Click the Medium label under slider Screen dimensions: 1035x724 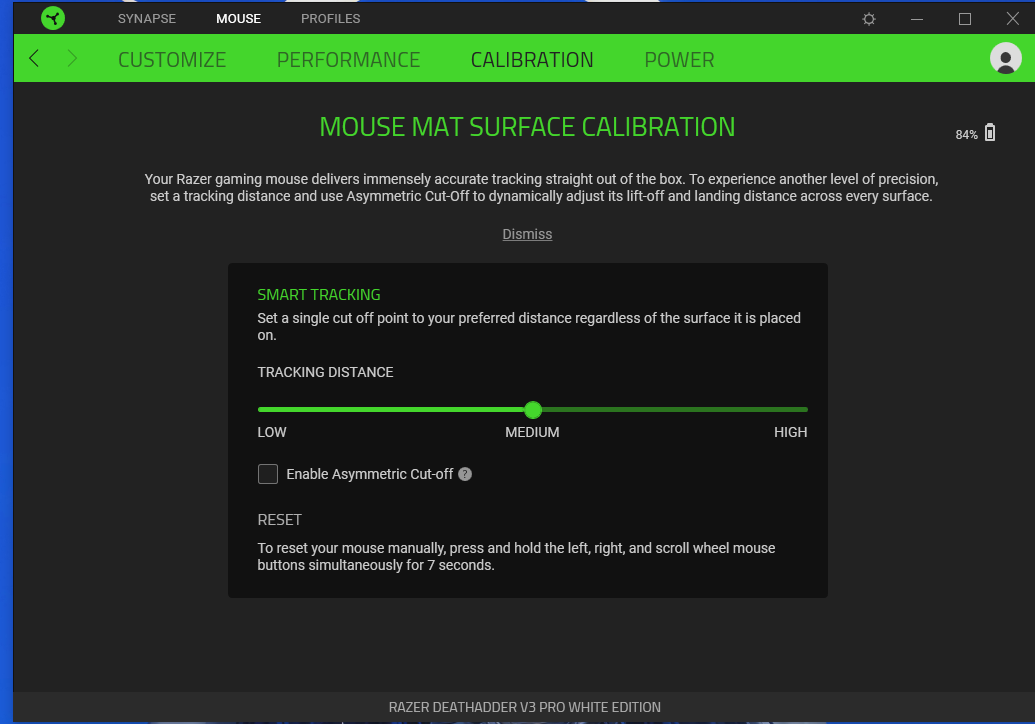pyautogui.click(x=532, y=432)
